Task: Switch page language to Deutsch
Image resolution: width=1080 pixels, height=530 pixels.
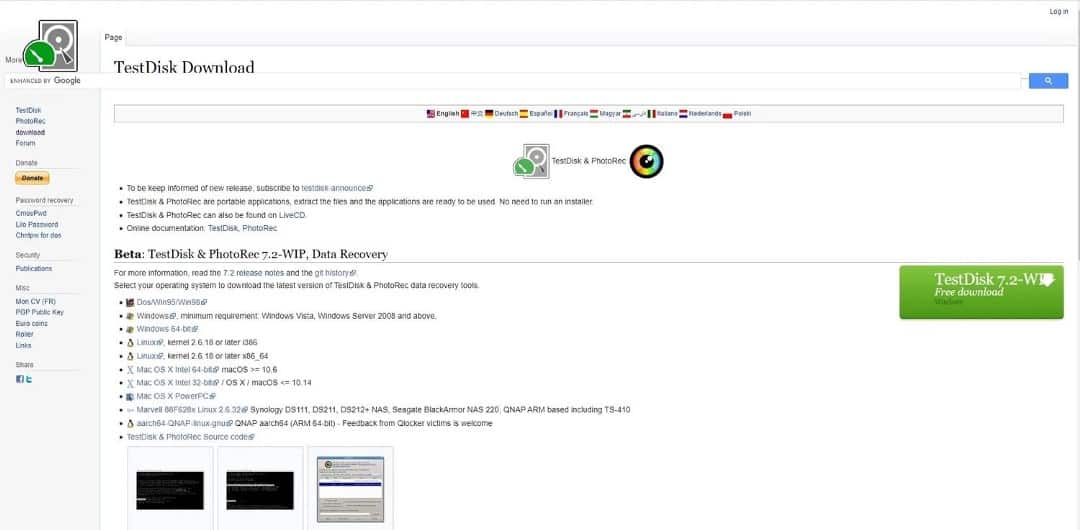Action: [x=506, y=114]
